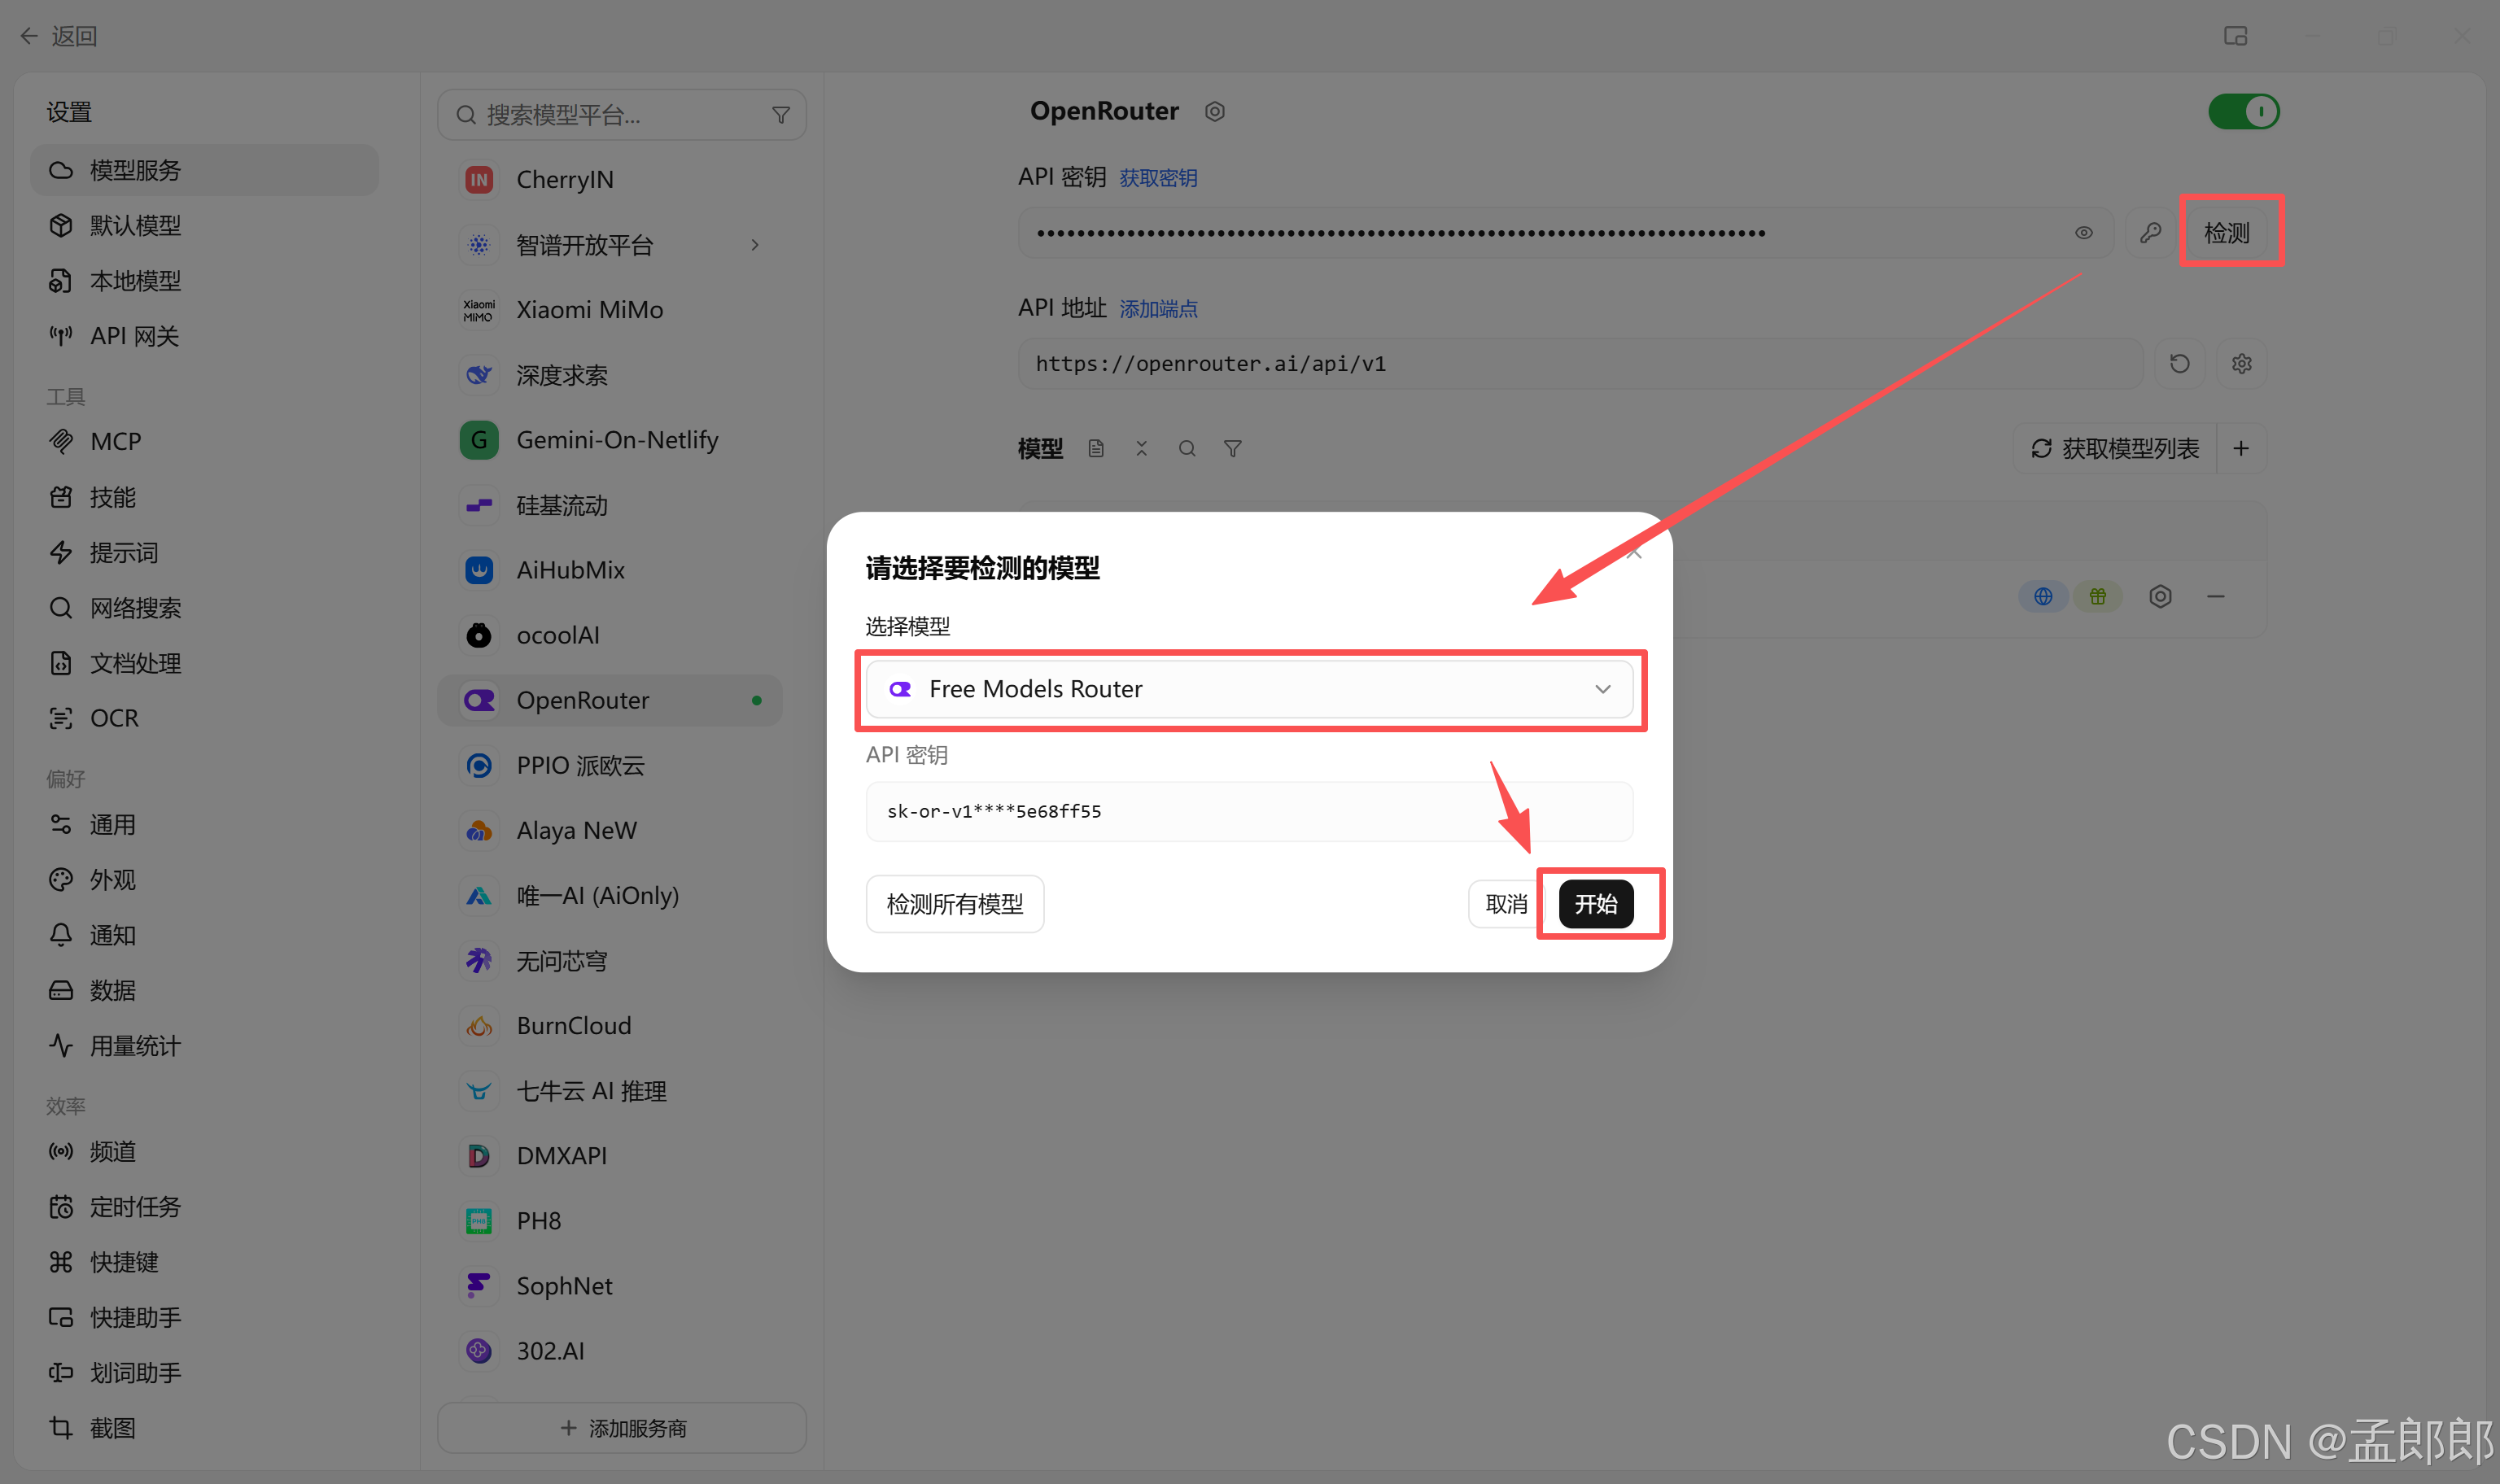Screen dimensions: 2500x1484
Task: Click the 返回 back button
Action: tap(58, 36)
